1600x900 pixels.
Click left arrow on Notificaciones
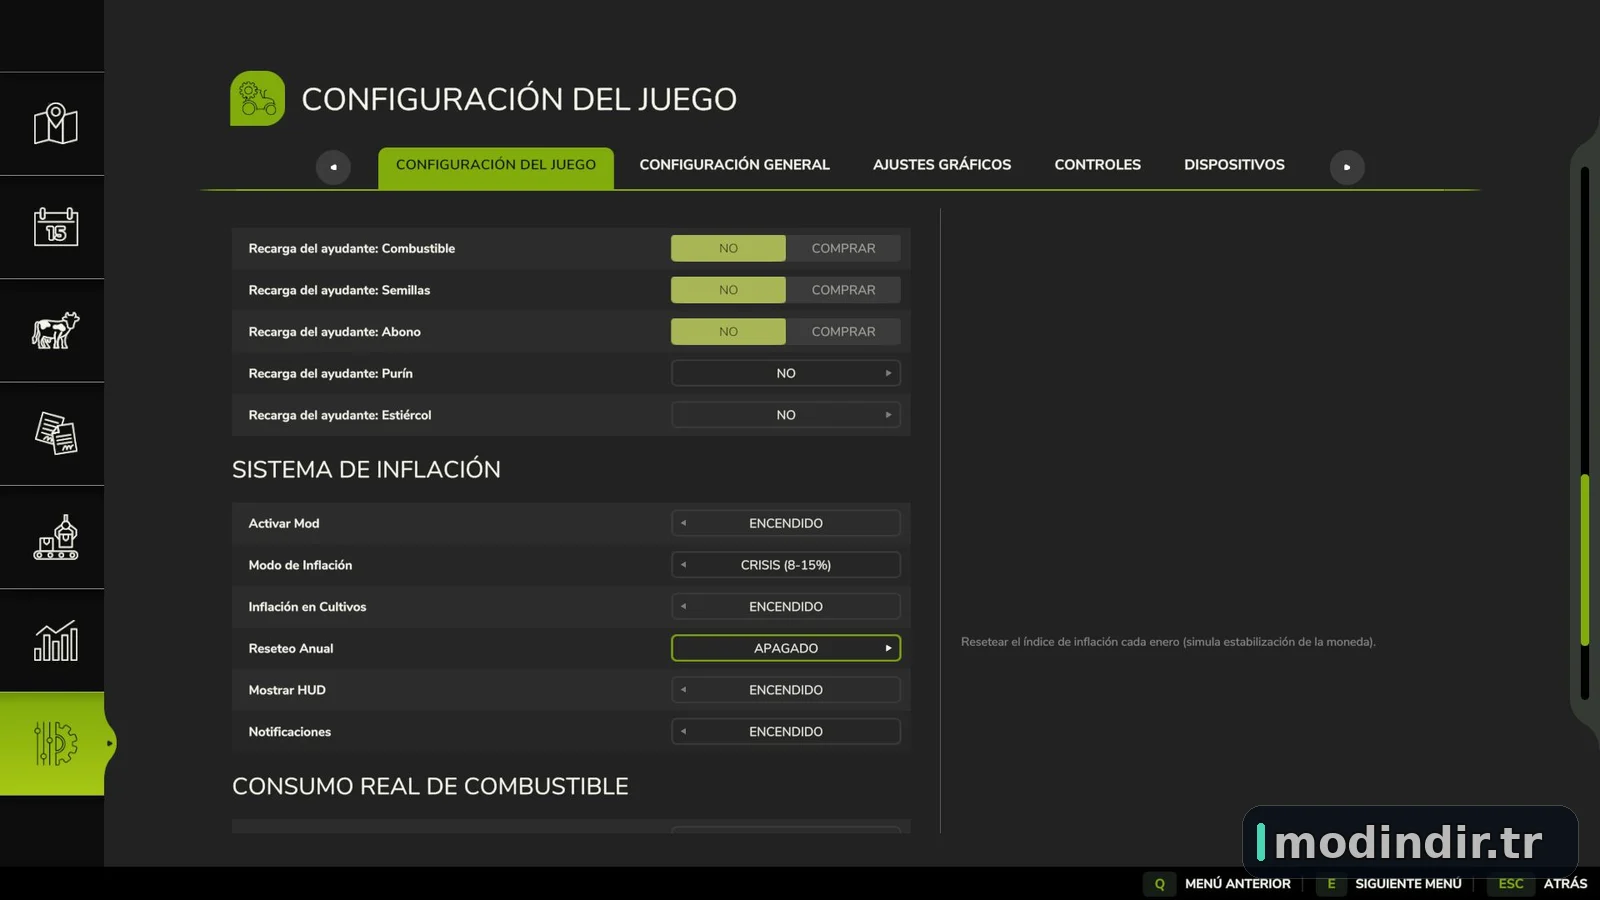[x=684, y=732]
